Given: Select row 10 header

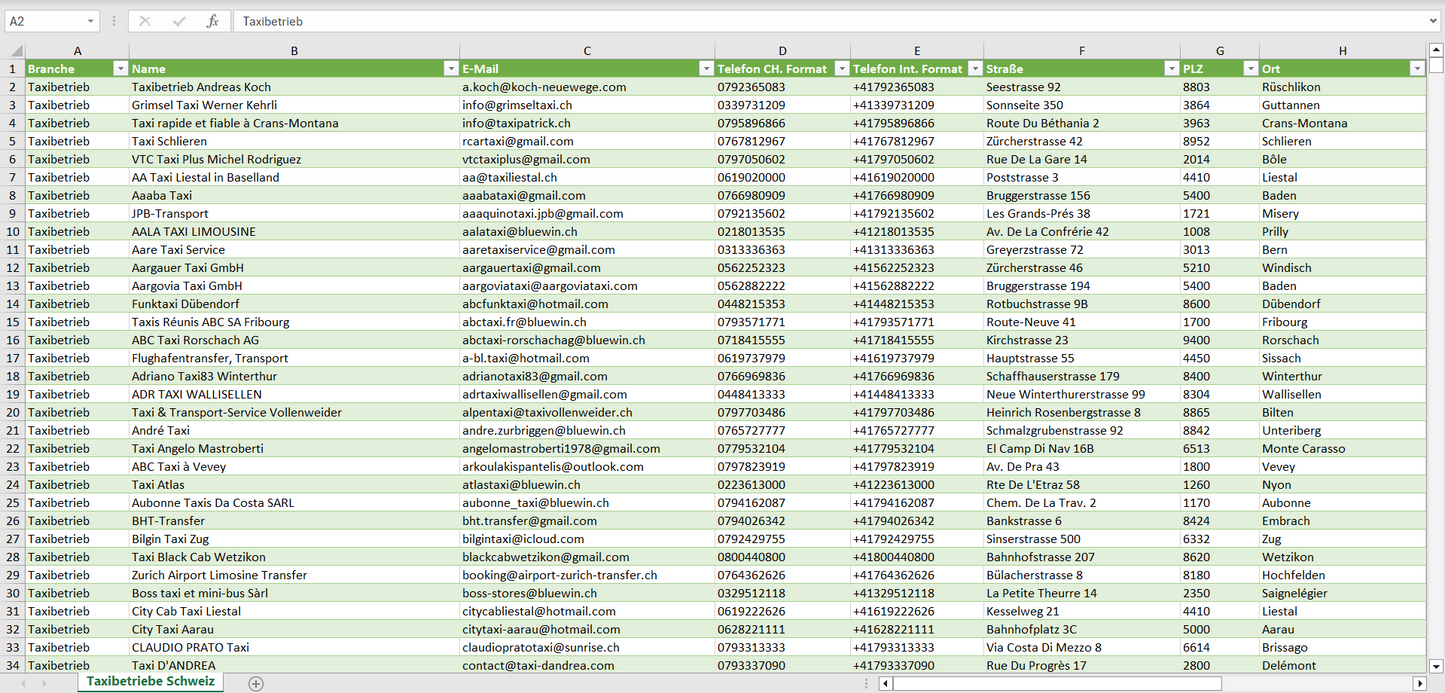Looking at the screenshot, I should tap(13, 231).
